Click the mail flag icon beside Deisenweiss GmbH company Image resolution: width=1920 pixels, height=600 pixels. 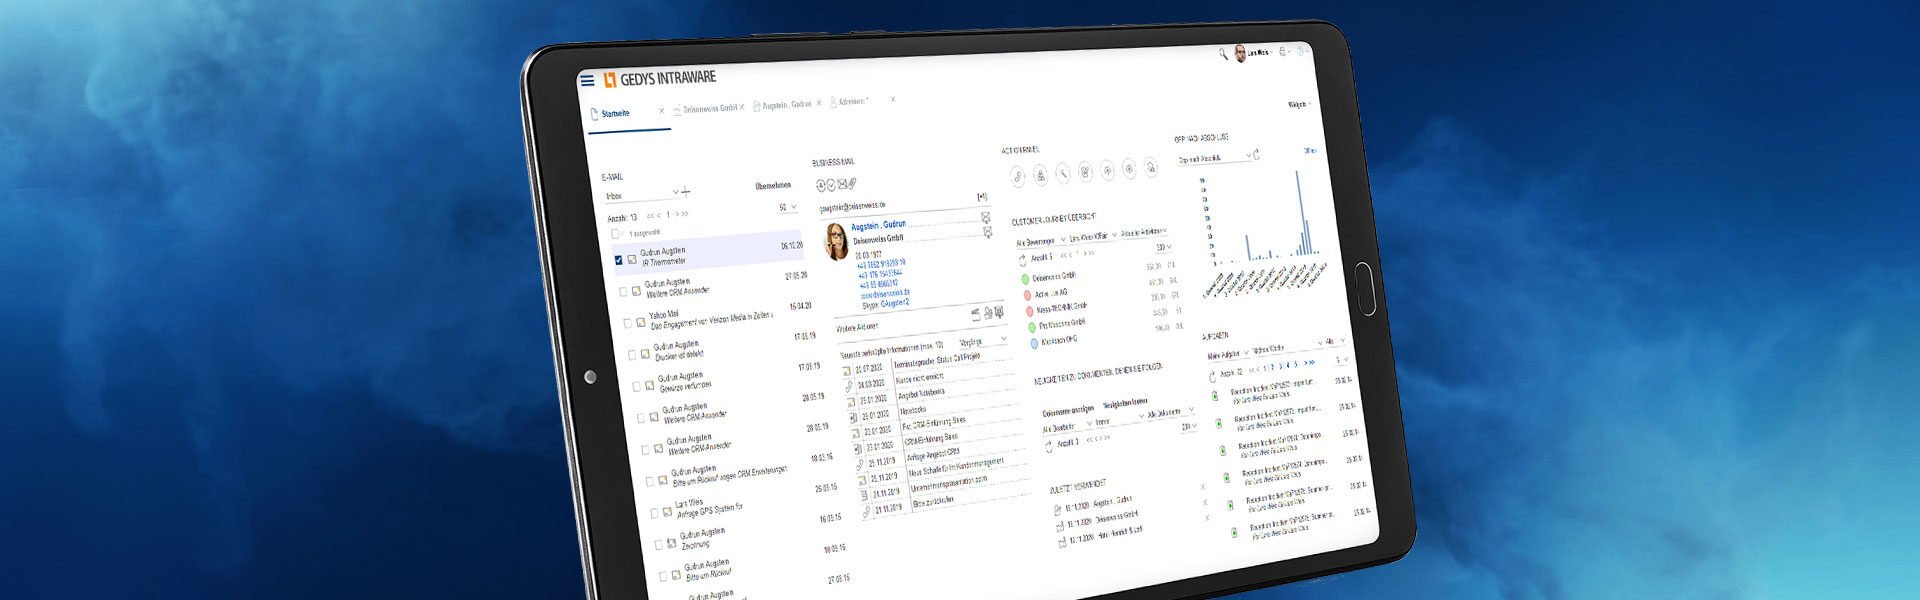(x=987, y=232)
